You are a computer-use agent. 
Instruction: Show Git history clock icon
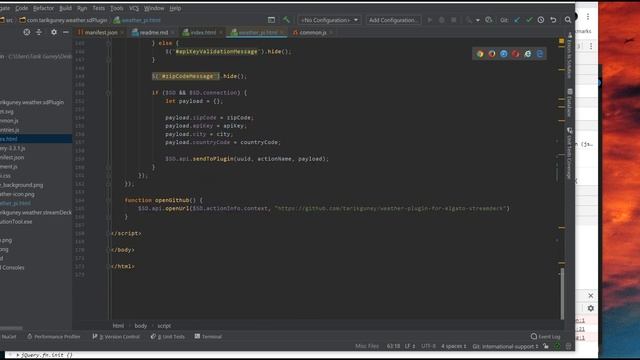click(x=541, y=20)
